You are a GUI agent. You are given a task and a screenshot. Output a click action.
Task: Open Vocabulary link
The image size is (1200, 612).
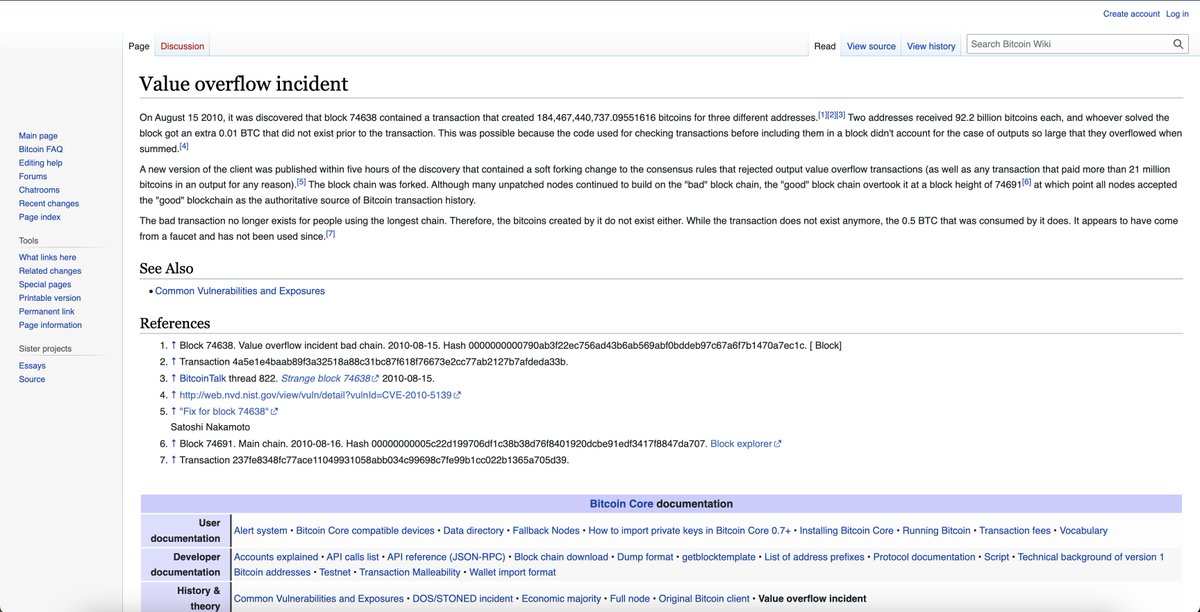tap(1083, 530)
